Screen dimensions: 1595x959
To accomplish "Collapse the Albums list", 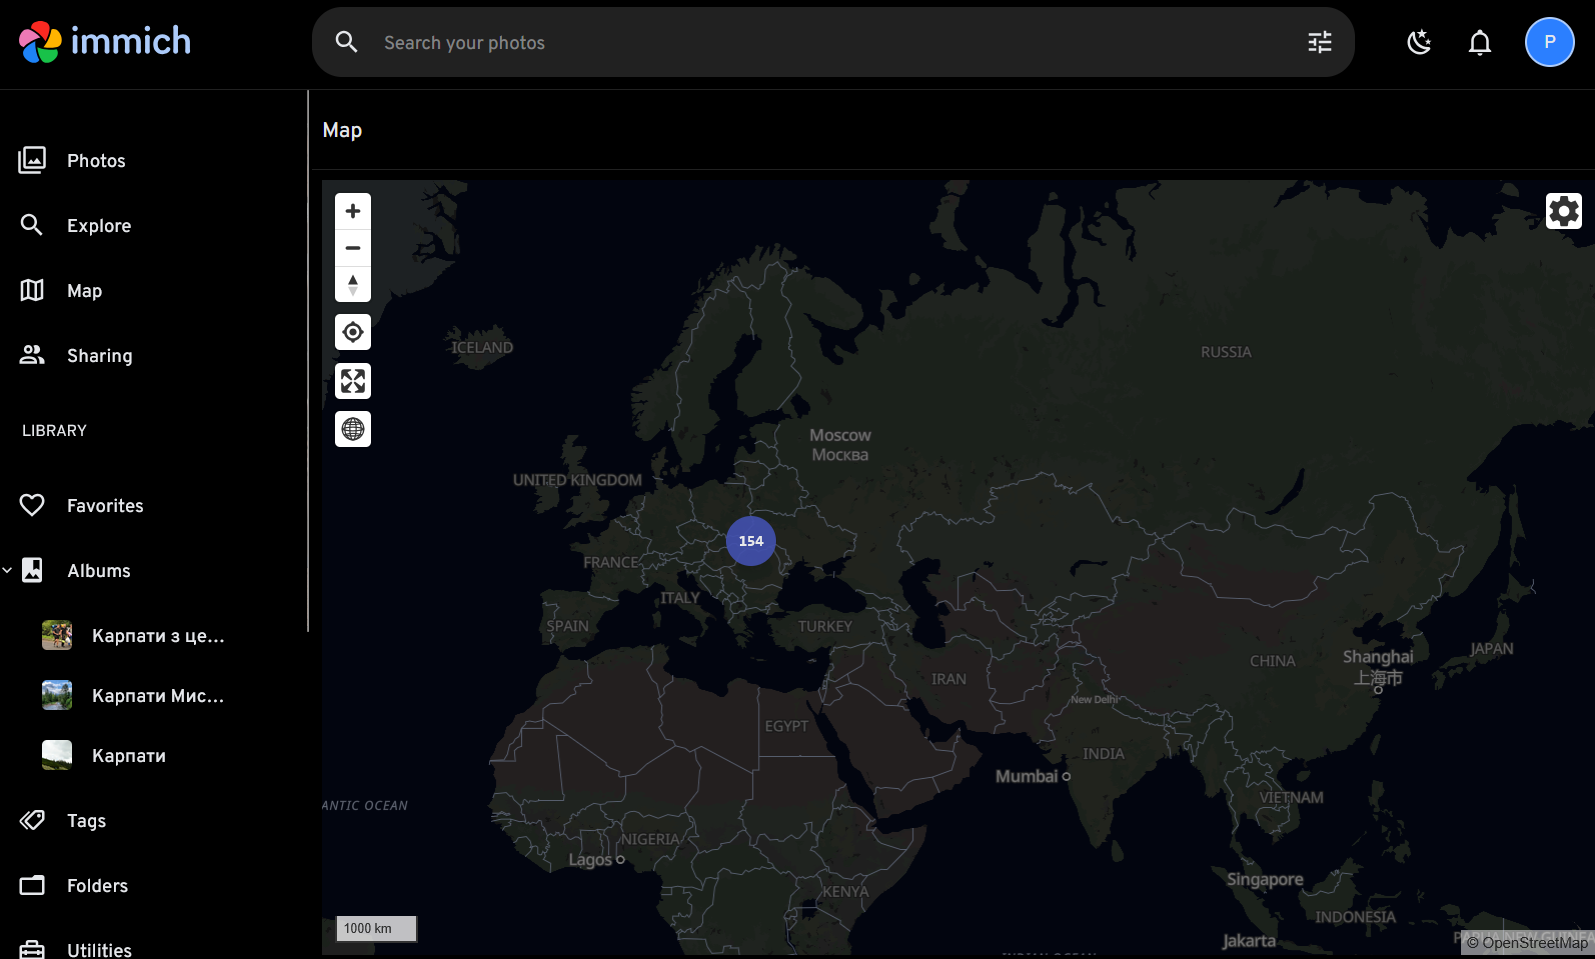I will [8, 570].
